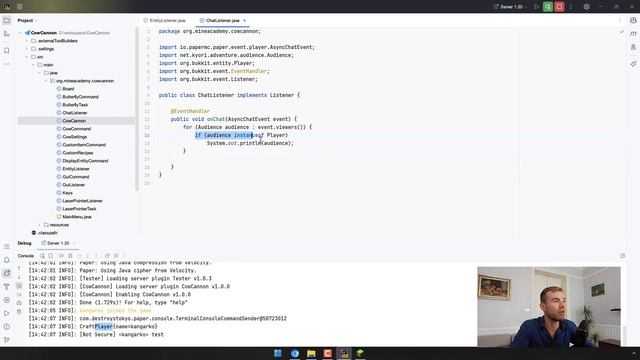Screen dimensions: 640x360
Task: Open the Bookmarks tool window icon
Action: (x=7, y=50)
